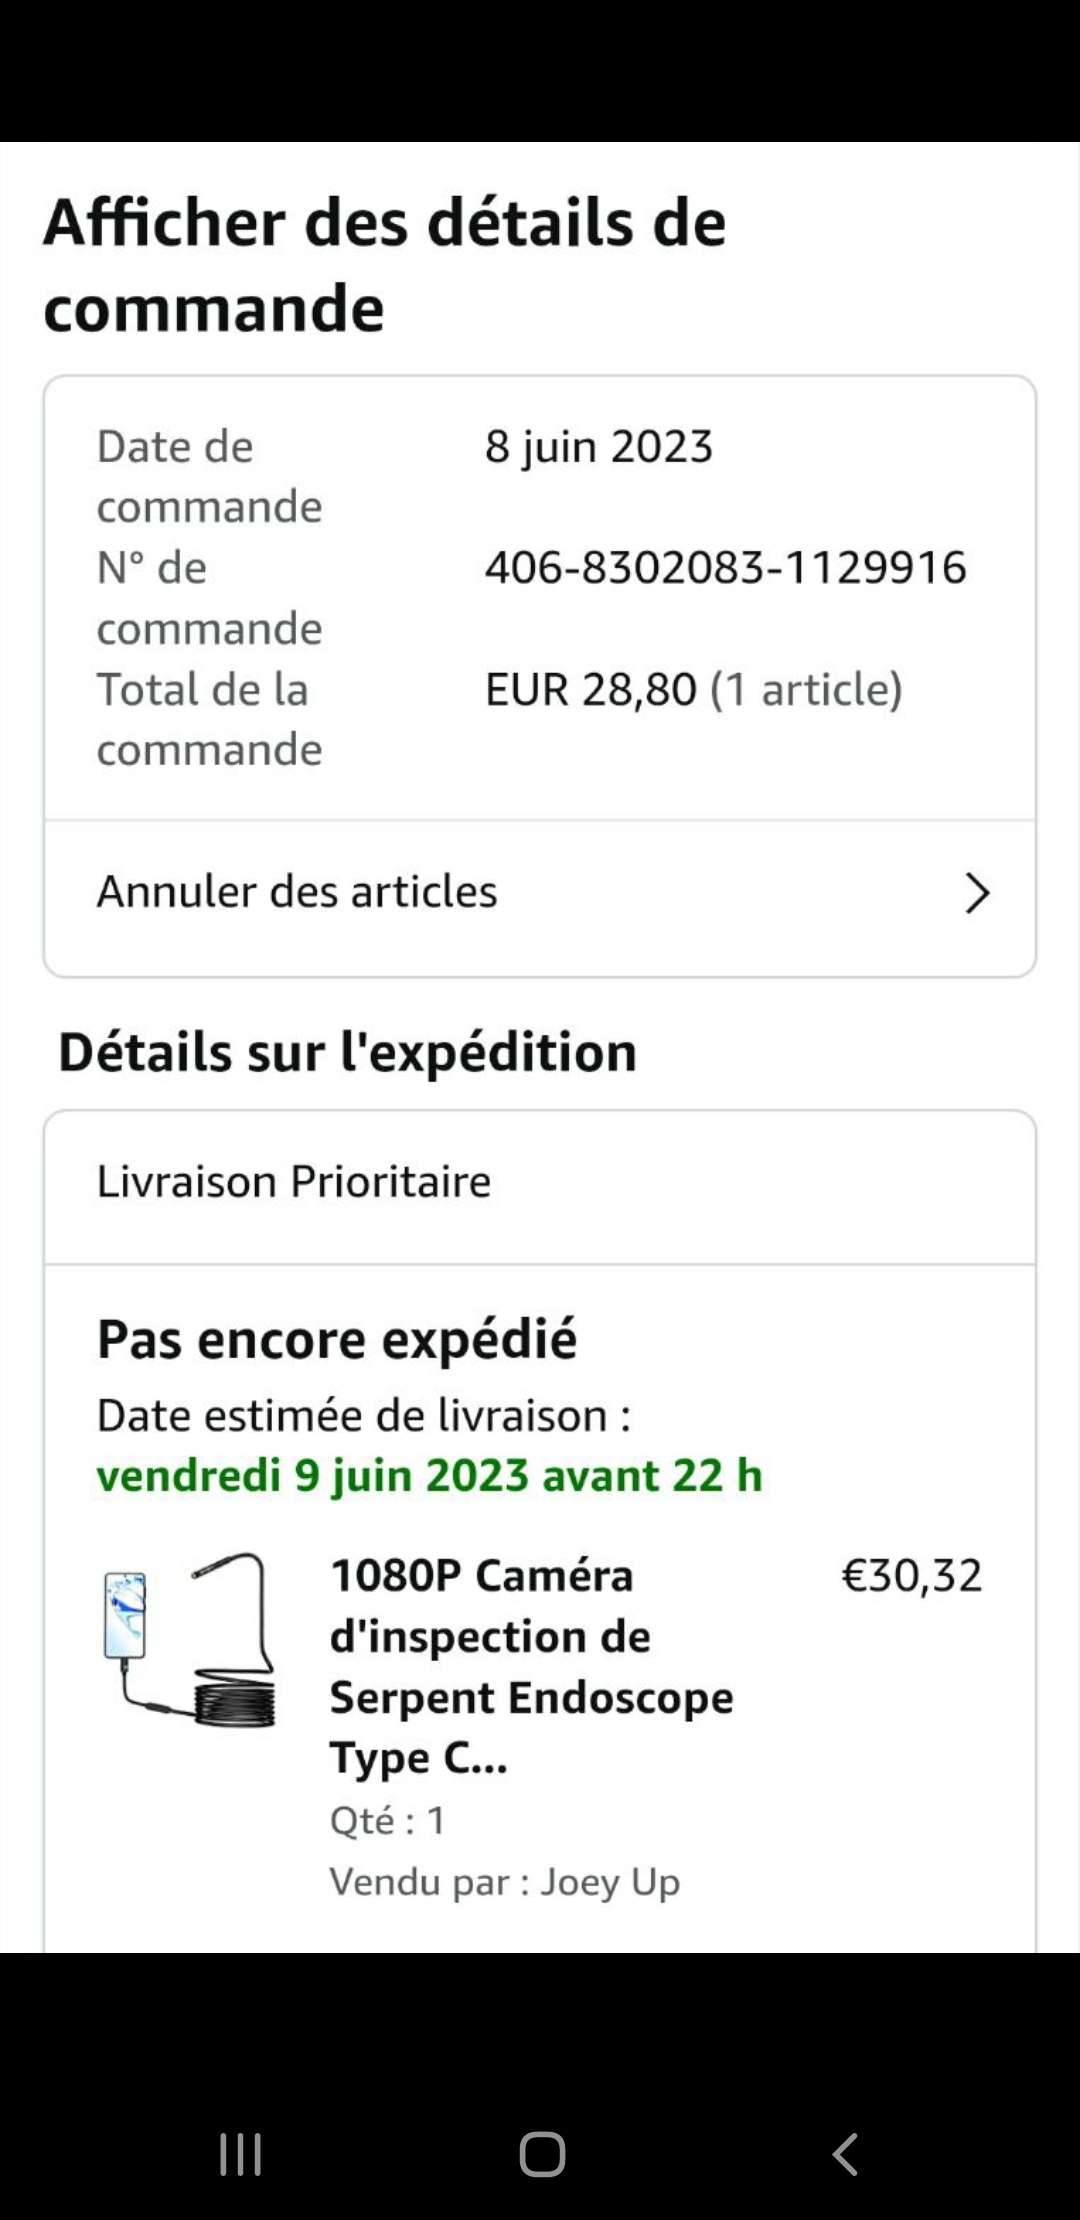Tap the order date 8 juin 2023
This screenshot has width=1080, height=2220.
click(x=598, y=447)
